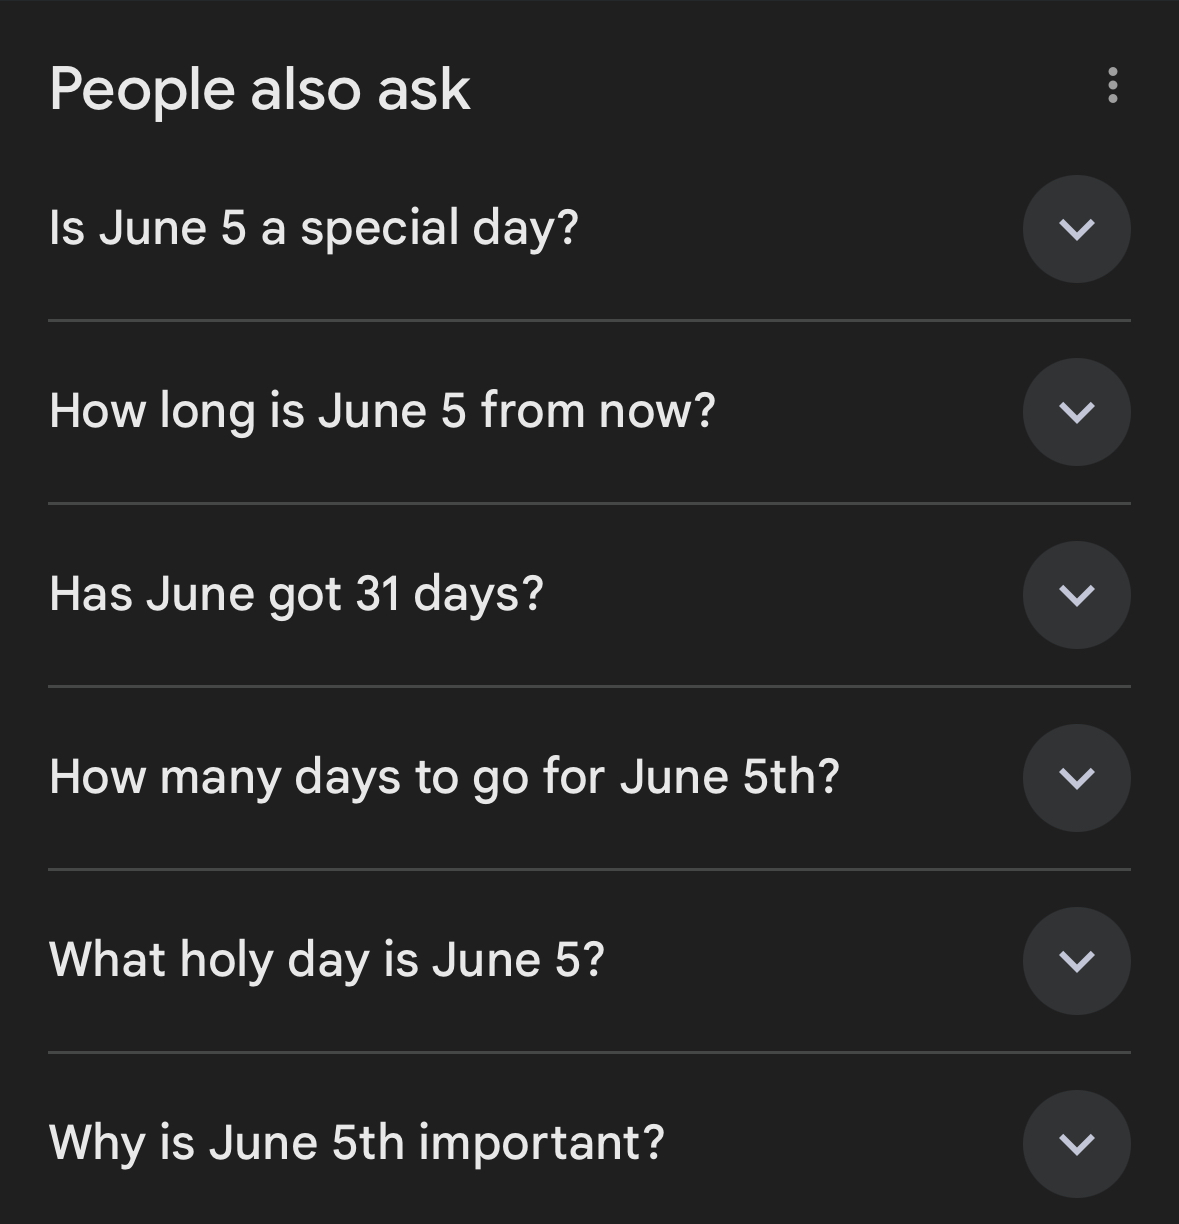
Task: Expand chevron for "How long is June 5 from now?"
Action: tap(1076, 412)
